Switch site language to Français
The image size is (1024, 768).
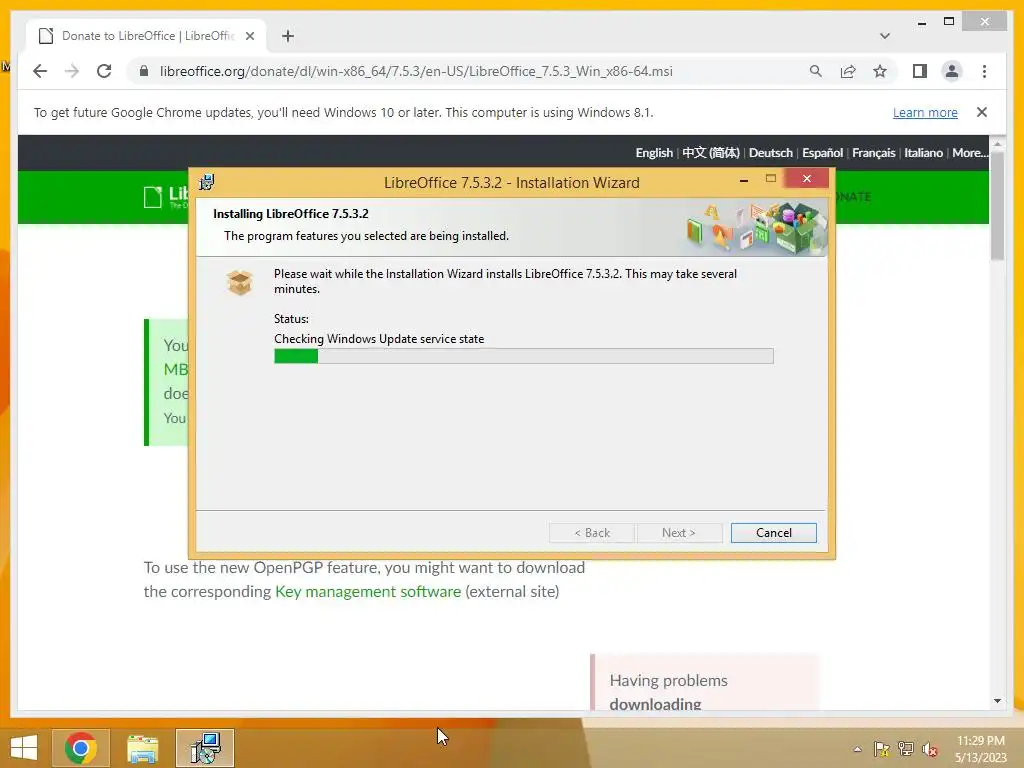[x=873, y=153]
